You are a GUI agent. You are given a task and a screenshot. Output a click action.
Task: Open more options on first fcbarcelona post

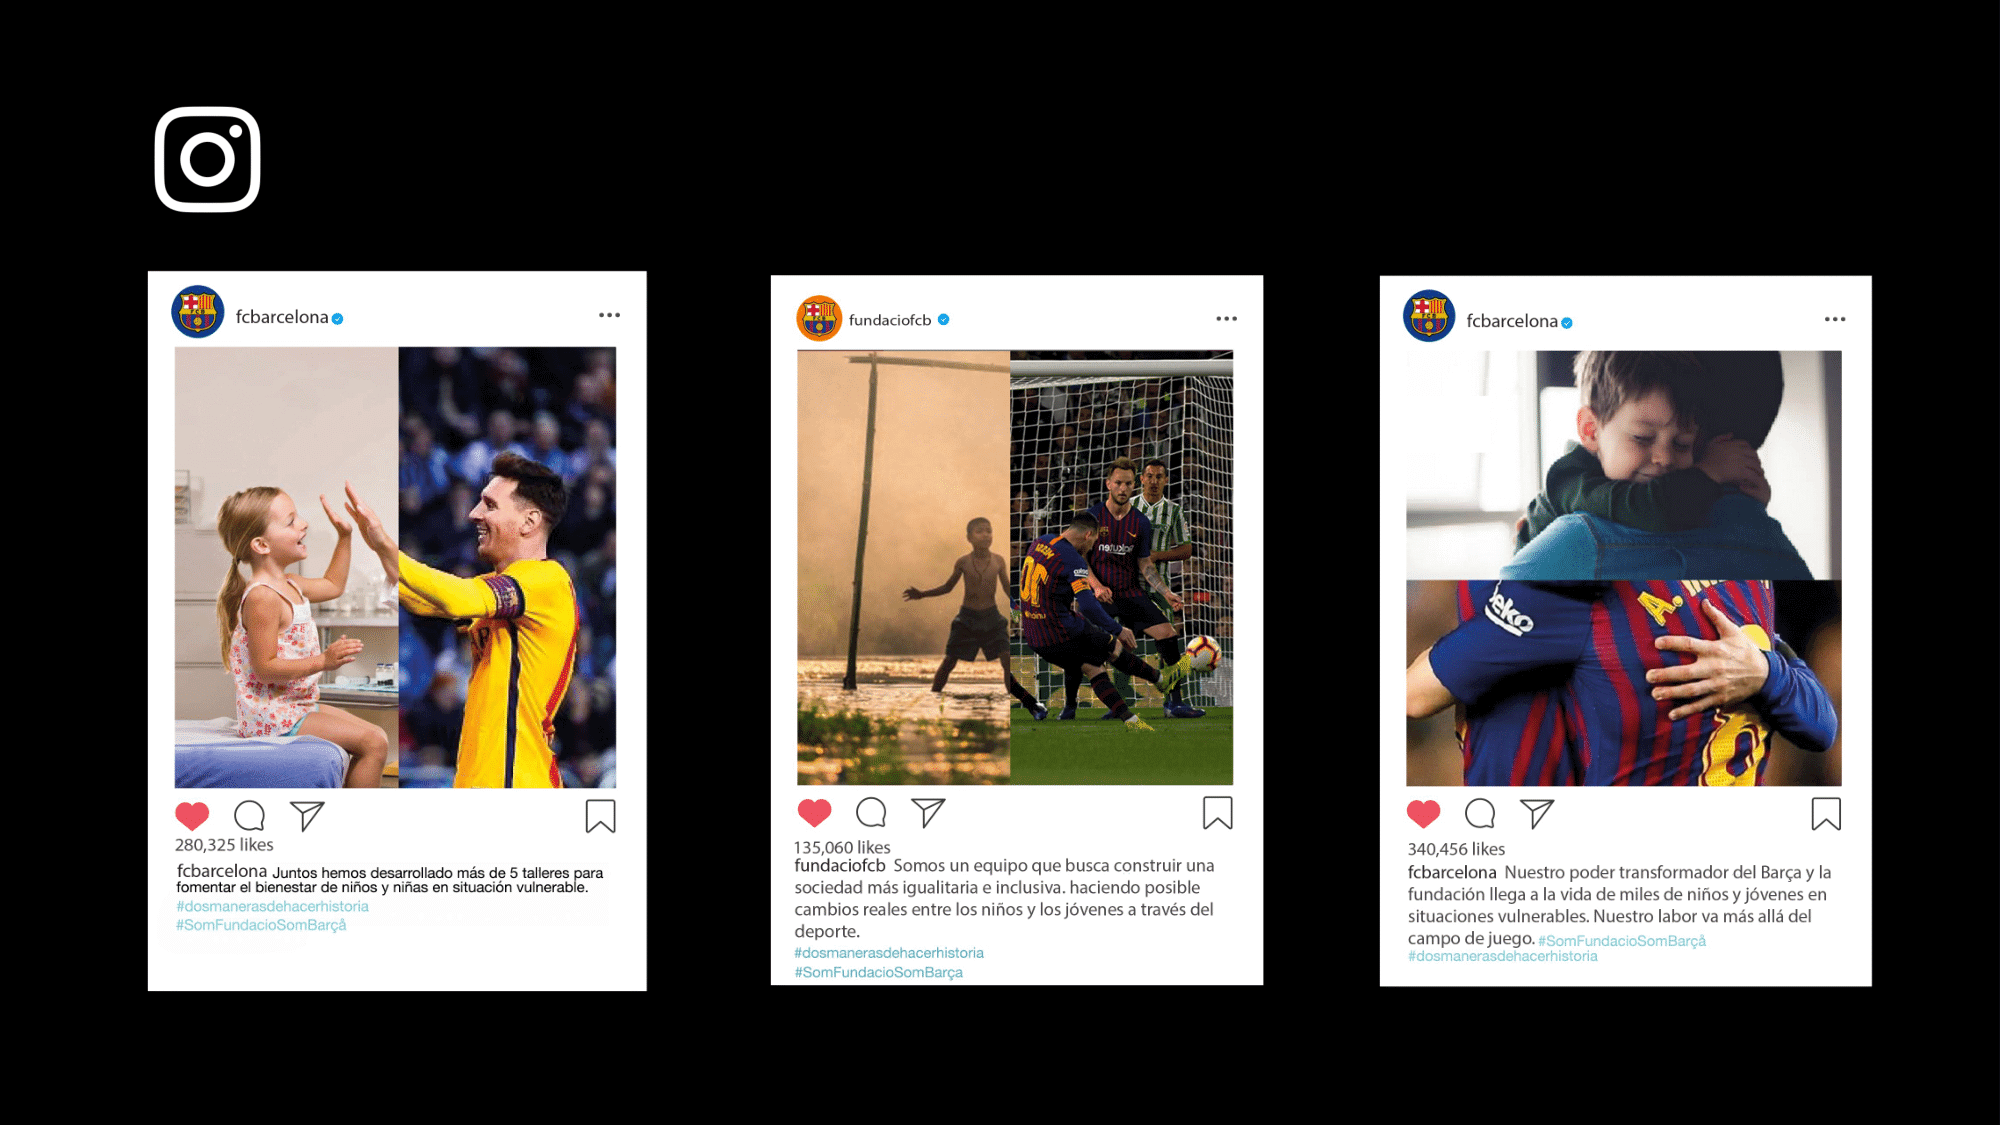coord(609,315)
